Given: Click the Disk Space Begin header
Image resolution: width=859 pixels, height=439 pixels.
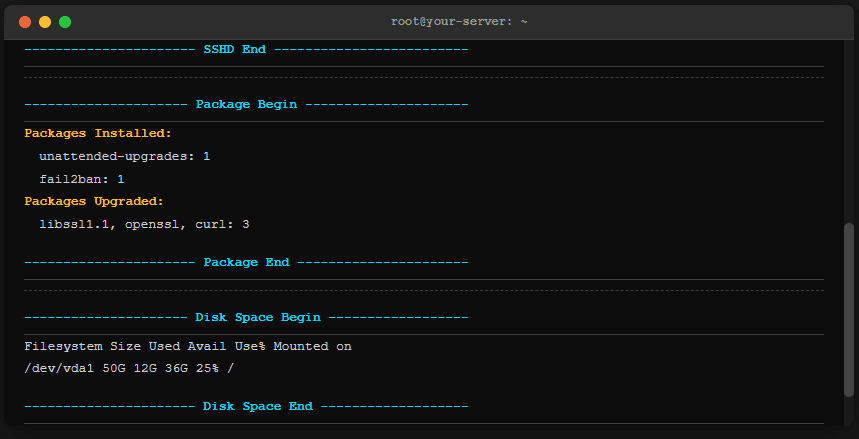Looking at the screenshot, I should point(258,317).
